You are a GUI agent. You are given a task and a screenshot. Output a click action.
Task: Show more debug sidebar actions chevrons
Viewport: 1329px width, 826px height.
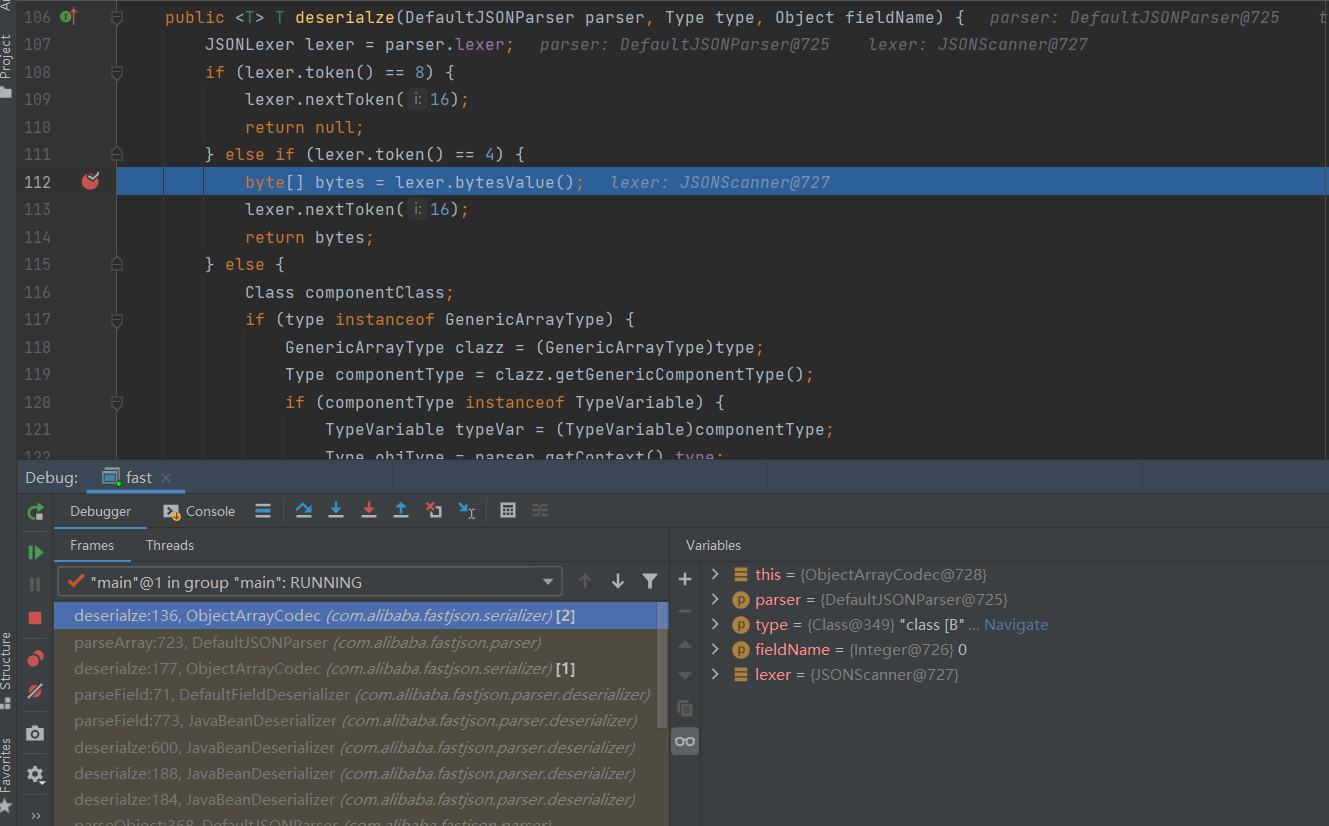pos(36,816)
